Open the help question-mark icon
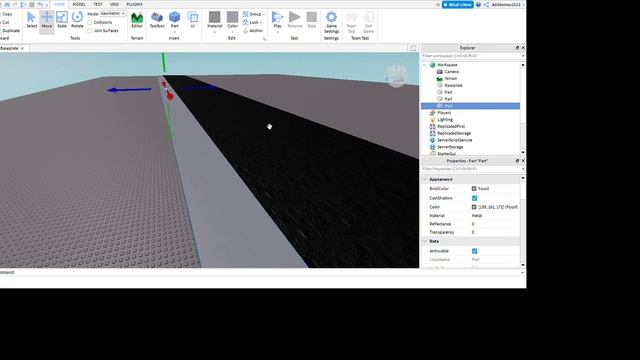The width and height of the screenshot is (640, 360). tap(478, 4)
